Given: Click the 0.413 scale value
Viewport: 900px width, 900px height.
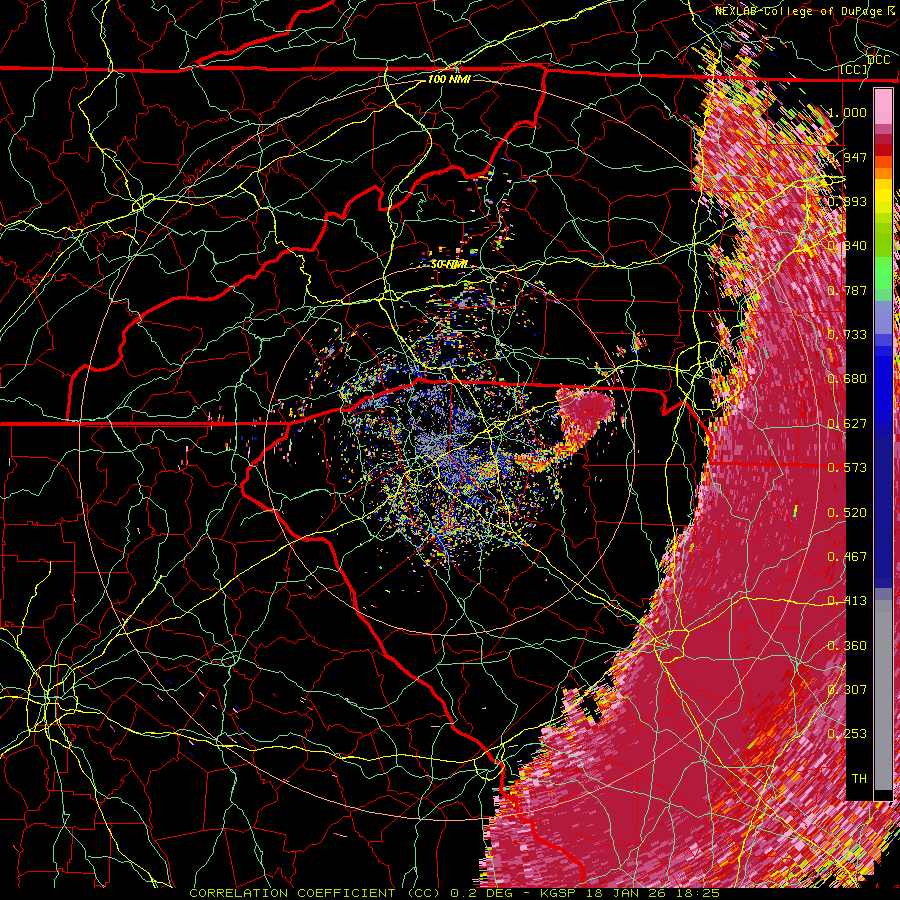Looking at the screenshot, I should (x=847, y=601).
